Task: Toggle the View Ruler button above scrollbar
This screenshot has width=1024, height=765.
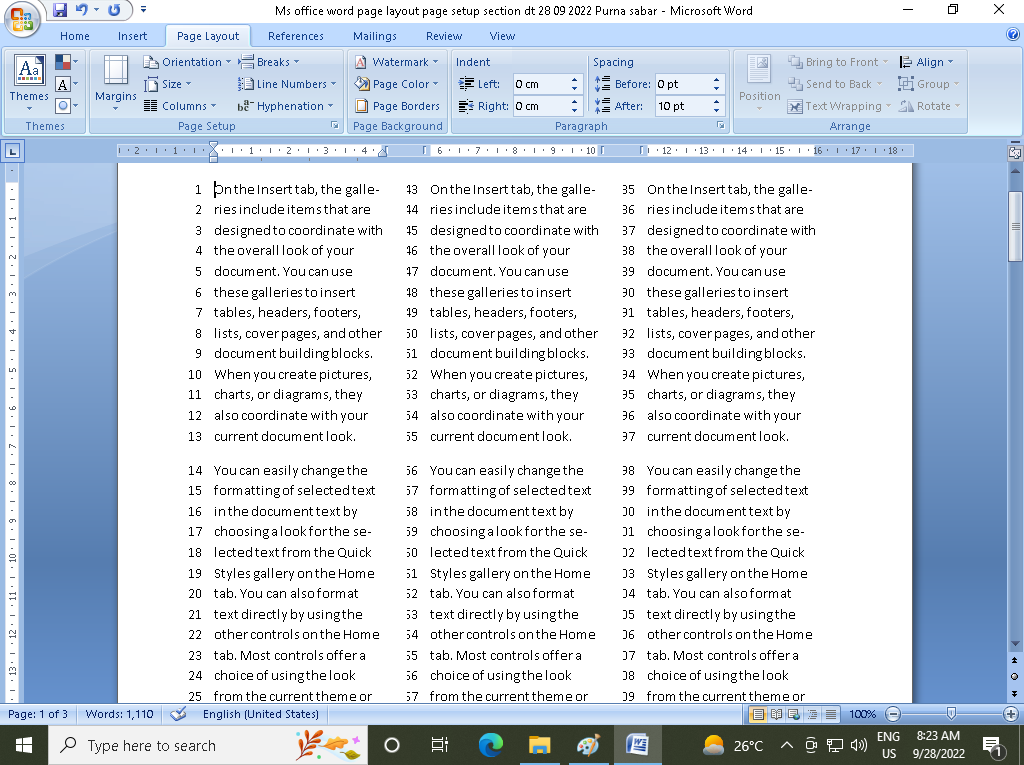Action: pyautogui.click(x=1015, y=153)
